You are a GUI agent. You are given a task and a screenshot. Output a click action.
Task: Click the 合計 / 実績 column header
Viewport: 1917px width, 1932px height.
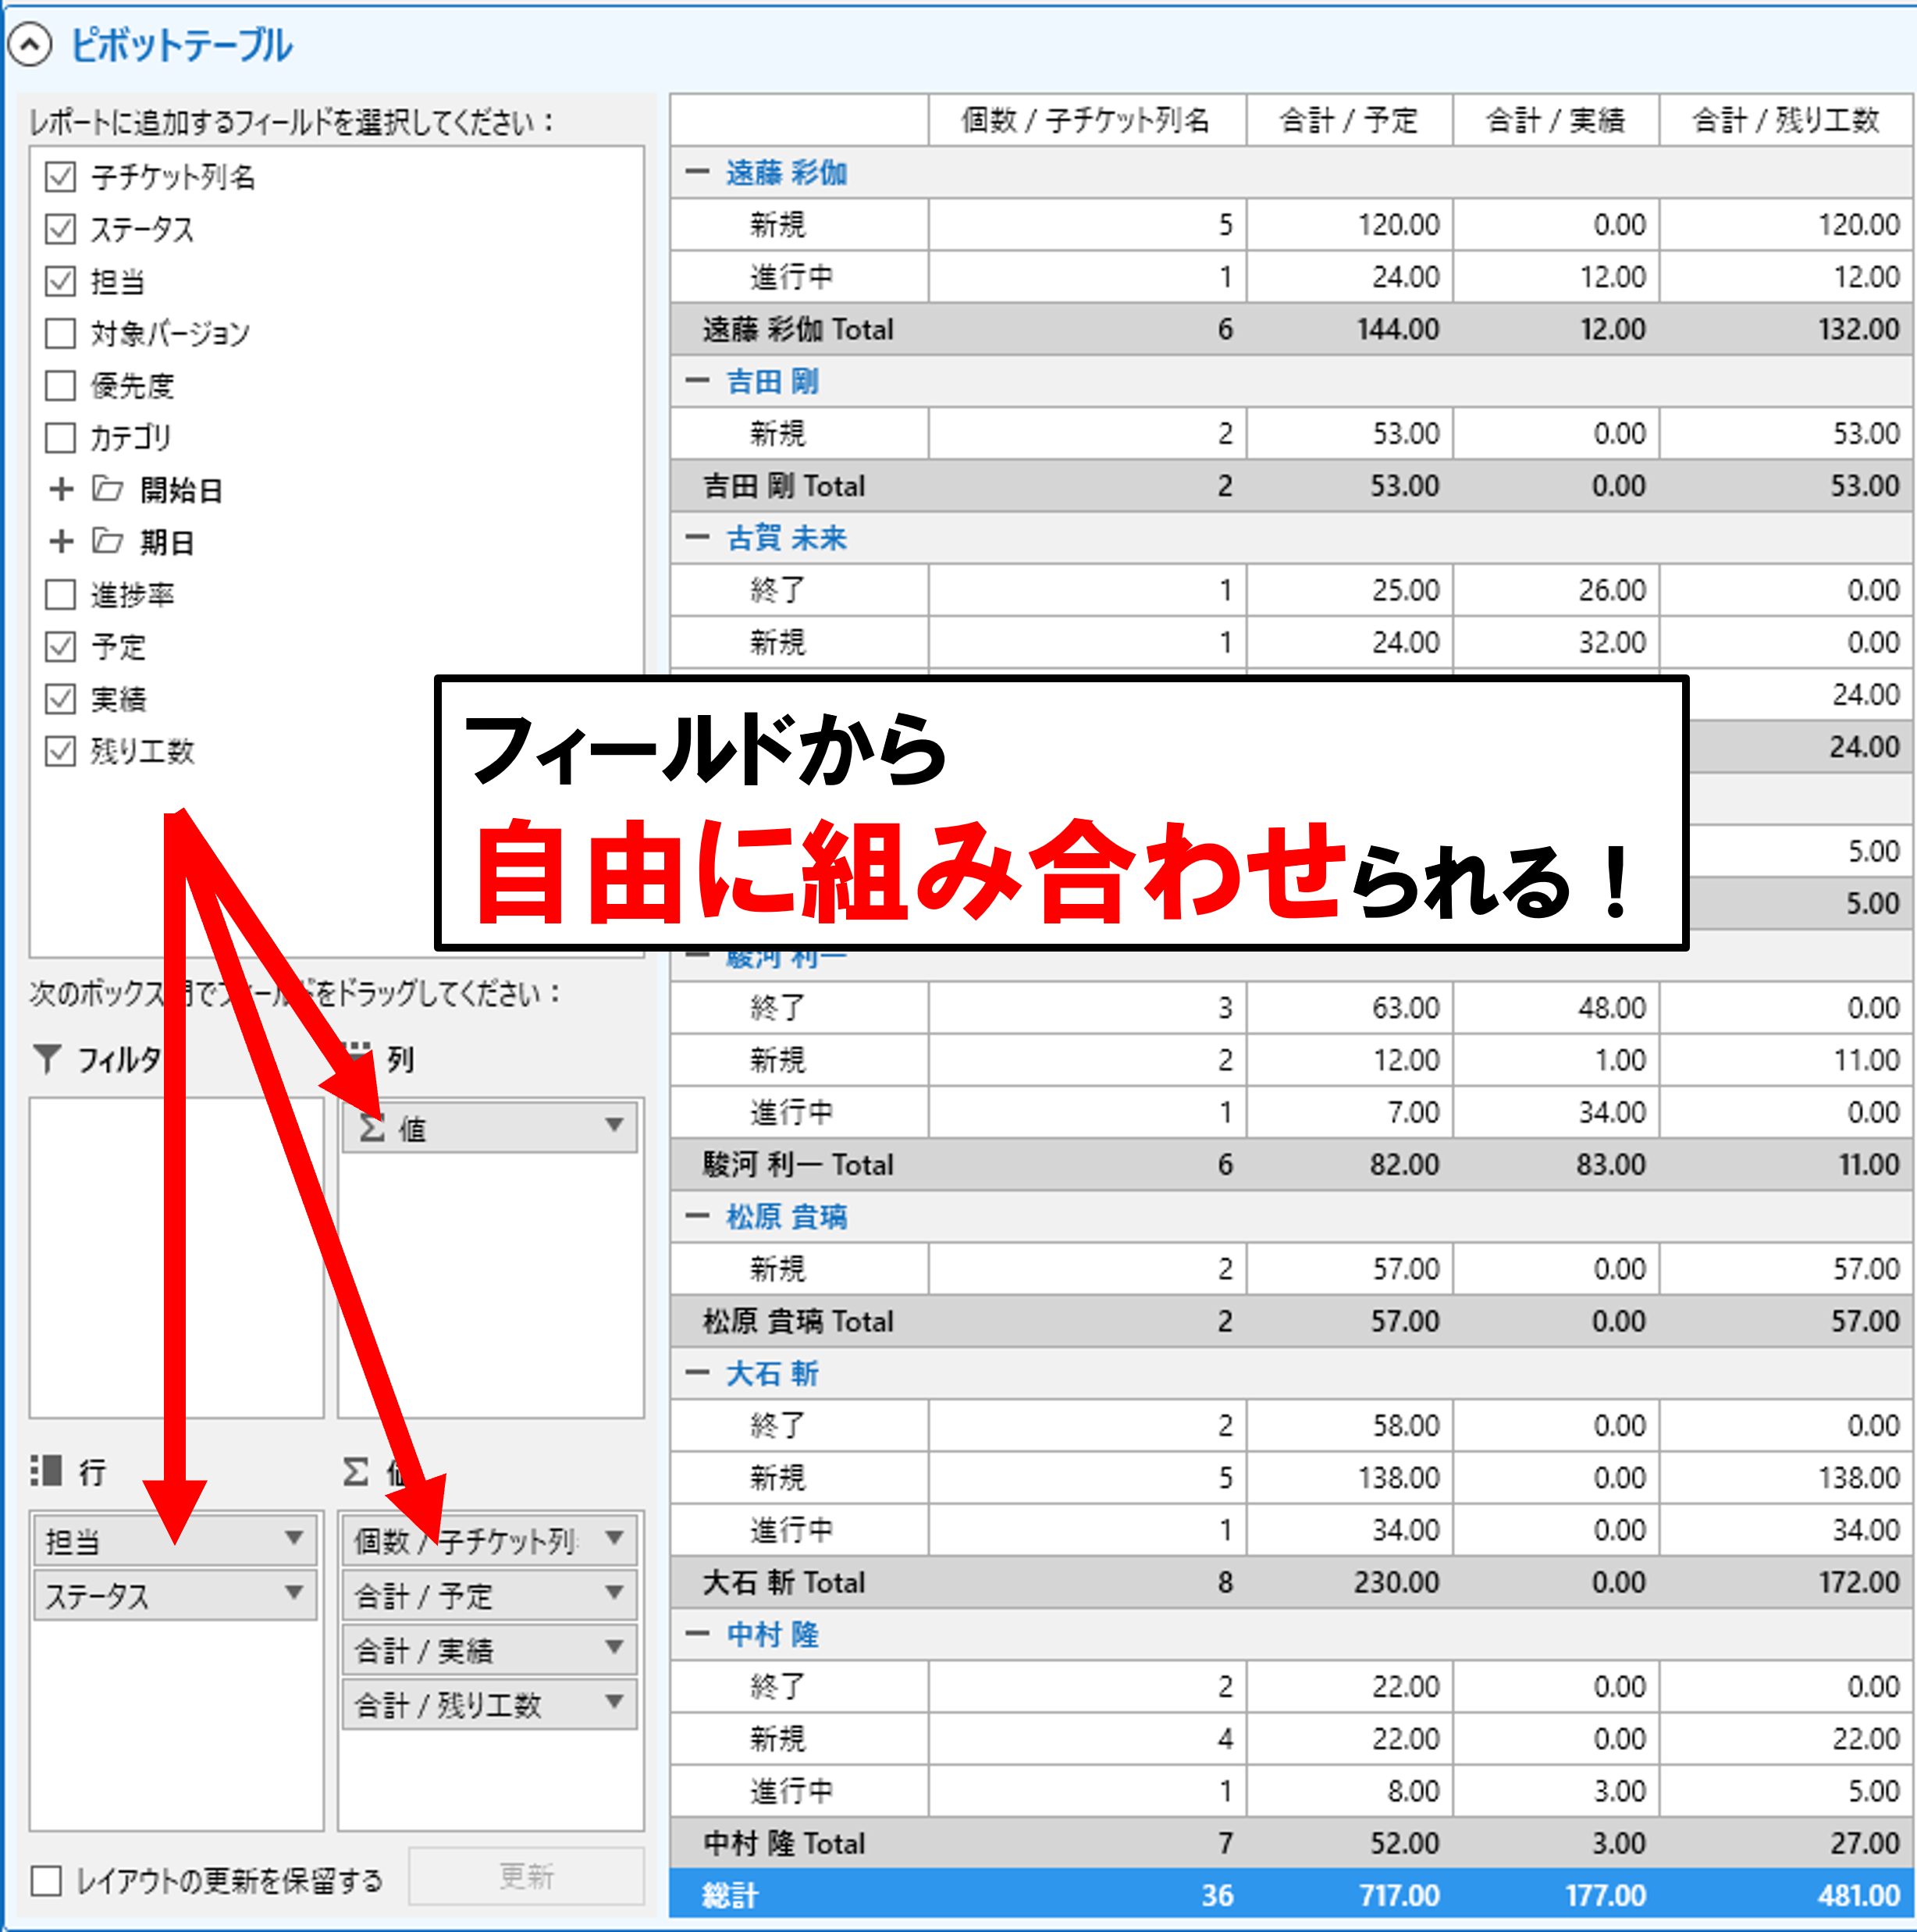1555,121
